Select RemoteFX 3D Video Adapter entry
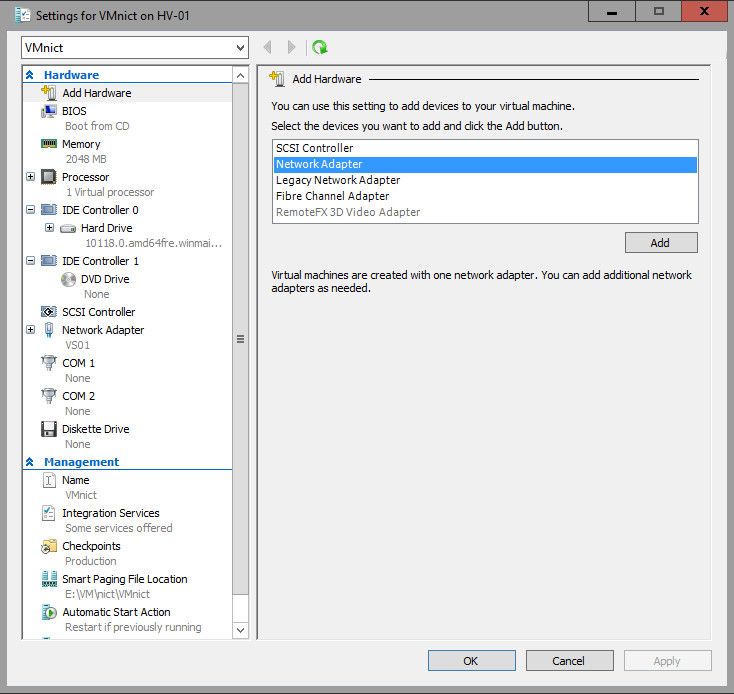Screen dimensions: 734x694 coord(485,212)
